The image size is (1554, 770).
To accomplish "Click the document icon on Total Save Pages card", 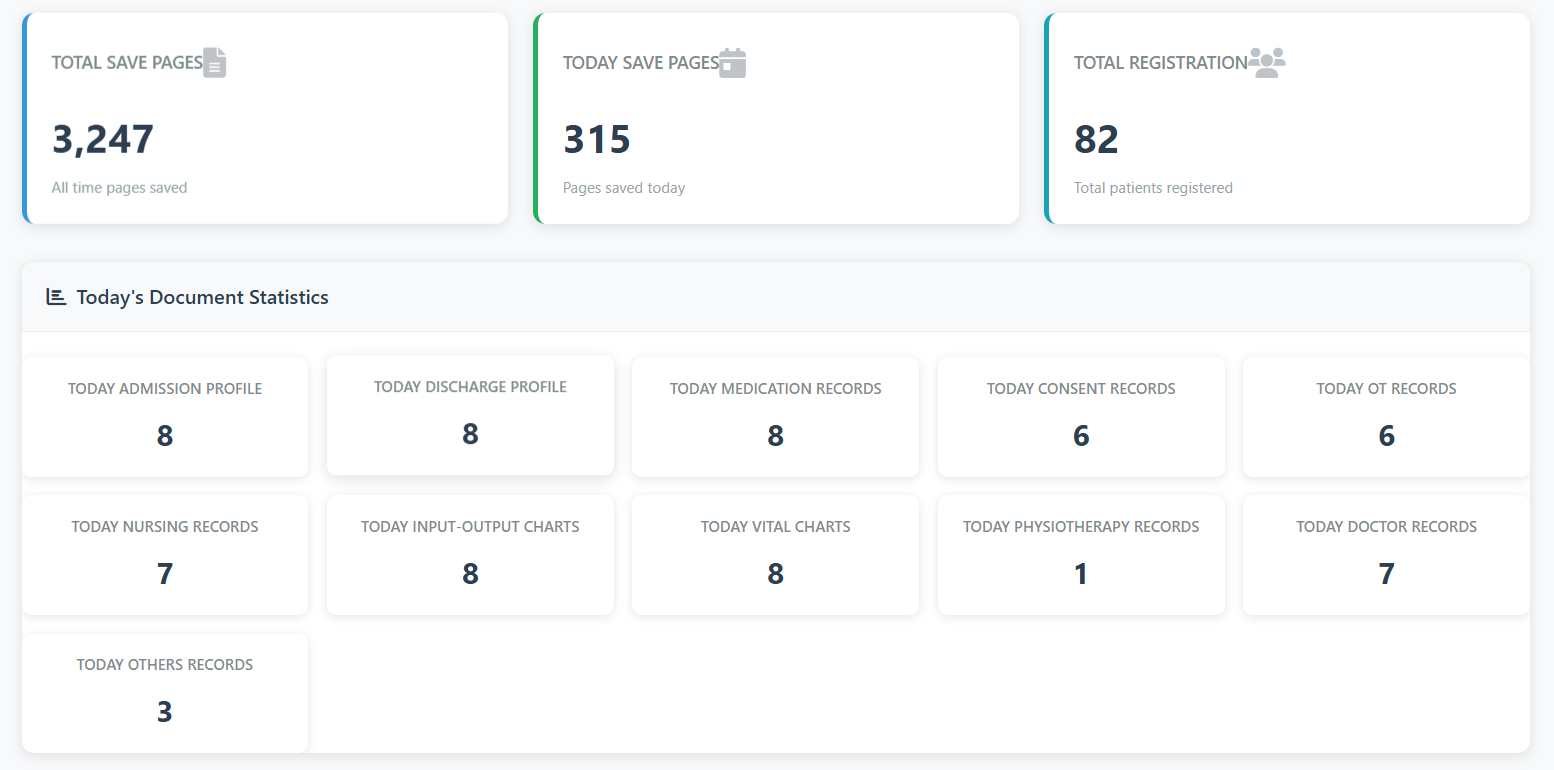I will 216,62.
